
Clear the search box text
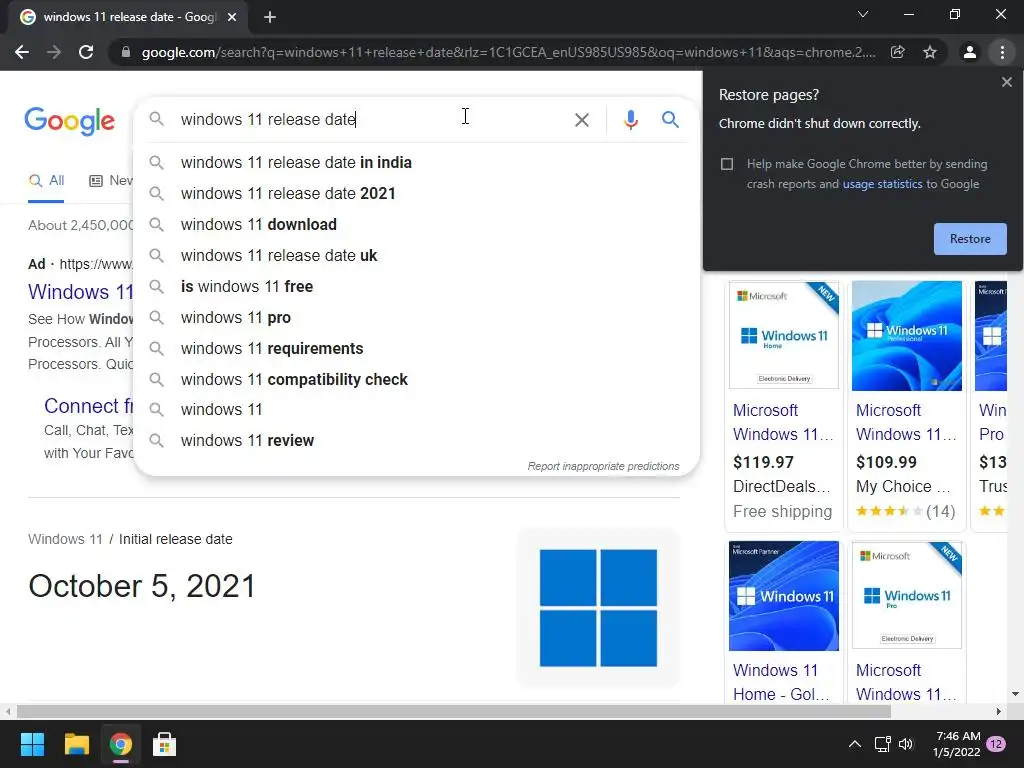pyautogui.click(x=581, y=120)
